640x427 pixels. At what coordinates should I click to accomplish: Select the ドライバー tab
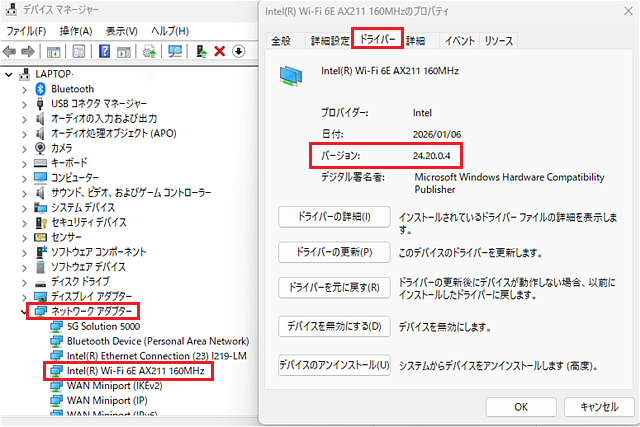click(378, 39)
